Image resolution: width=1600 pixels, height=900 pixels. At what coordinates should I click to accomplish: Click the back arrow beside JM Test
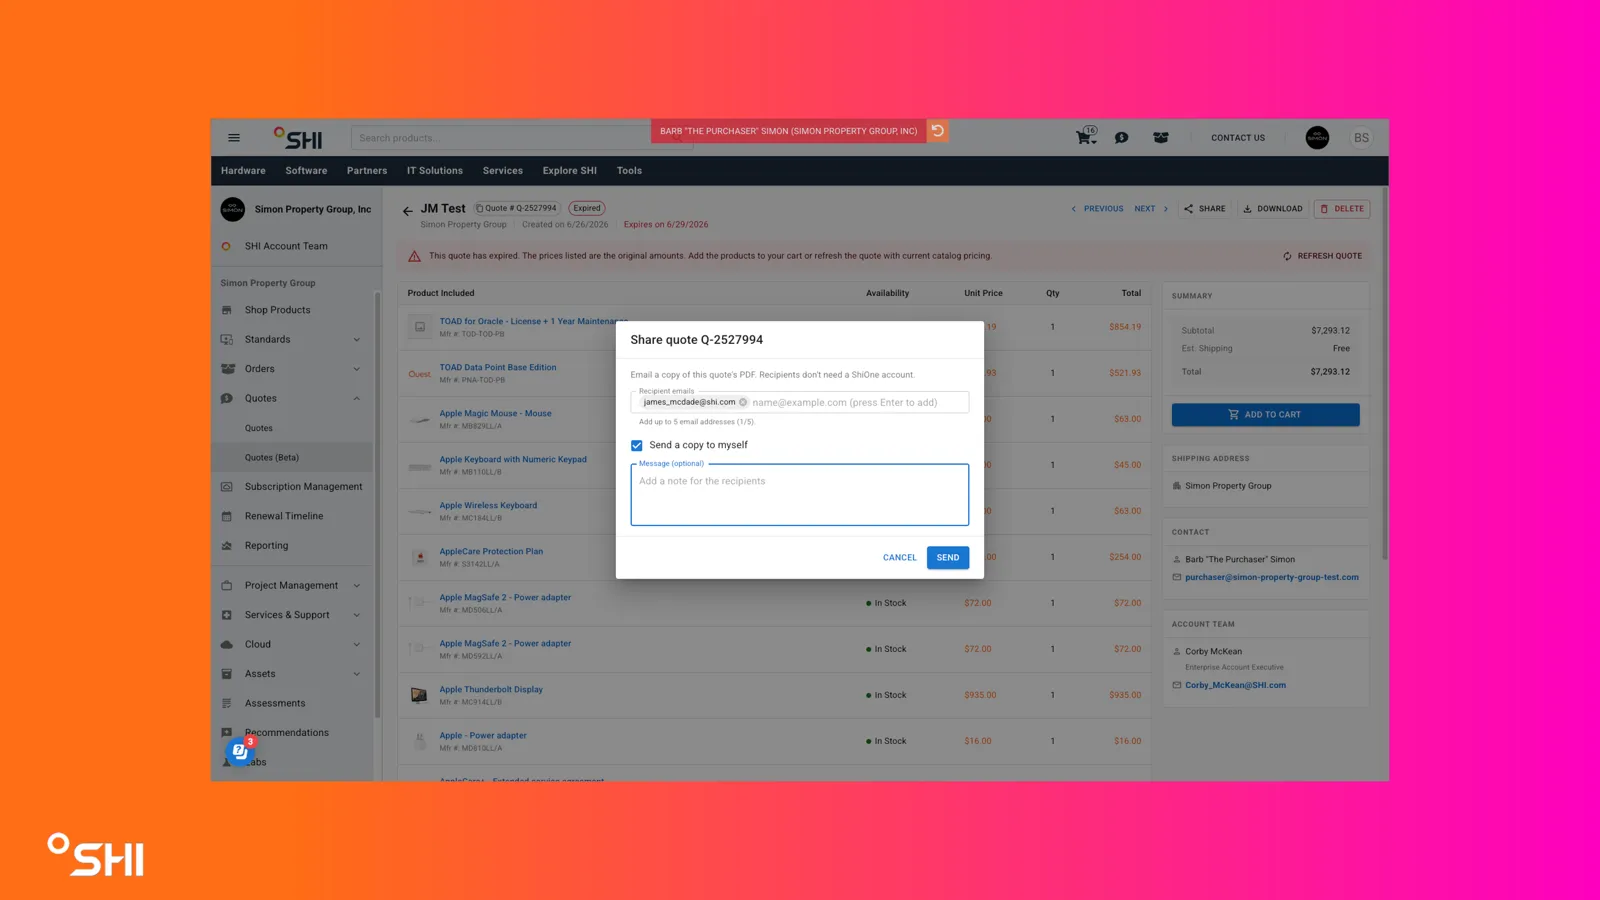pos(407,210)
